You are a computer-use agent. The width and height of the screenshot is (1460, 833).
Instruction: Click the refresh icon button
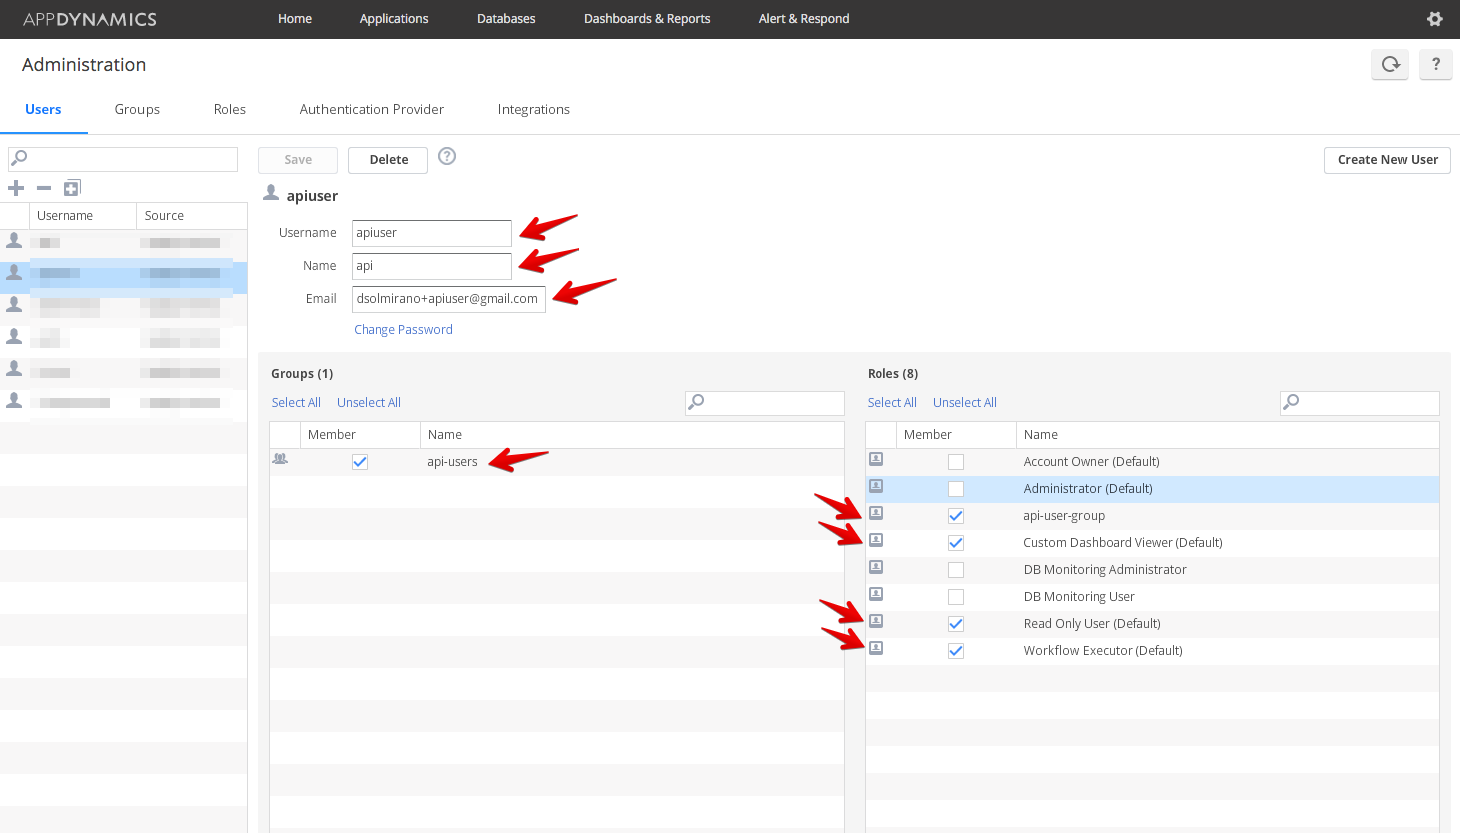click(1390, 64)
